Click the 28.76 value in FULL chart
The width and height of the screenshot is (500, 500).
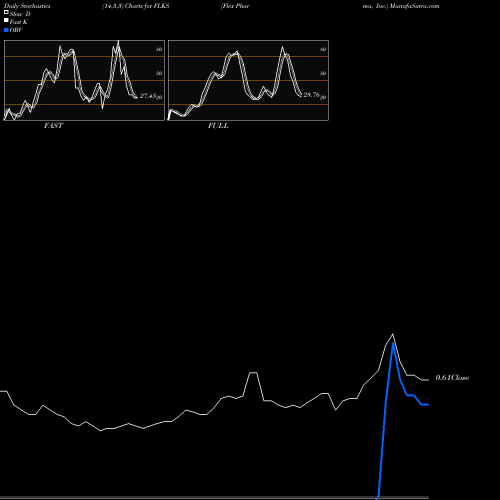[x=311, y=95]
